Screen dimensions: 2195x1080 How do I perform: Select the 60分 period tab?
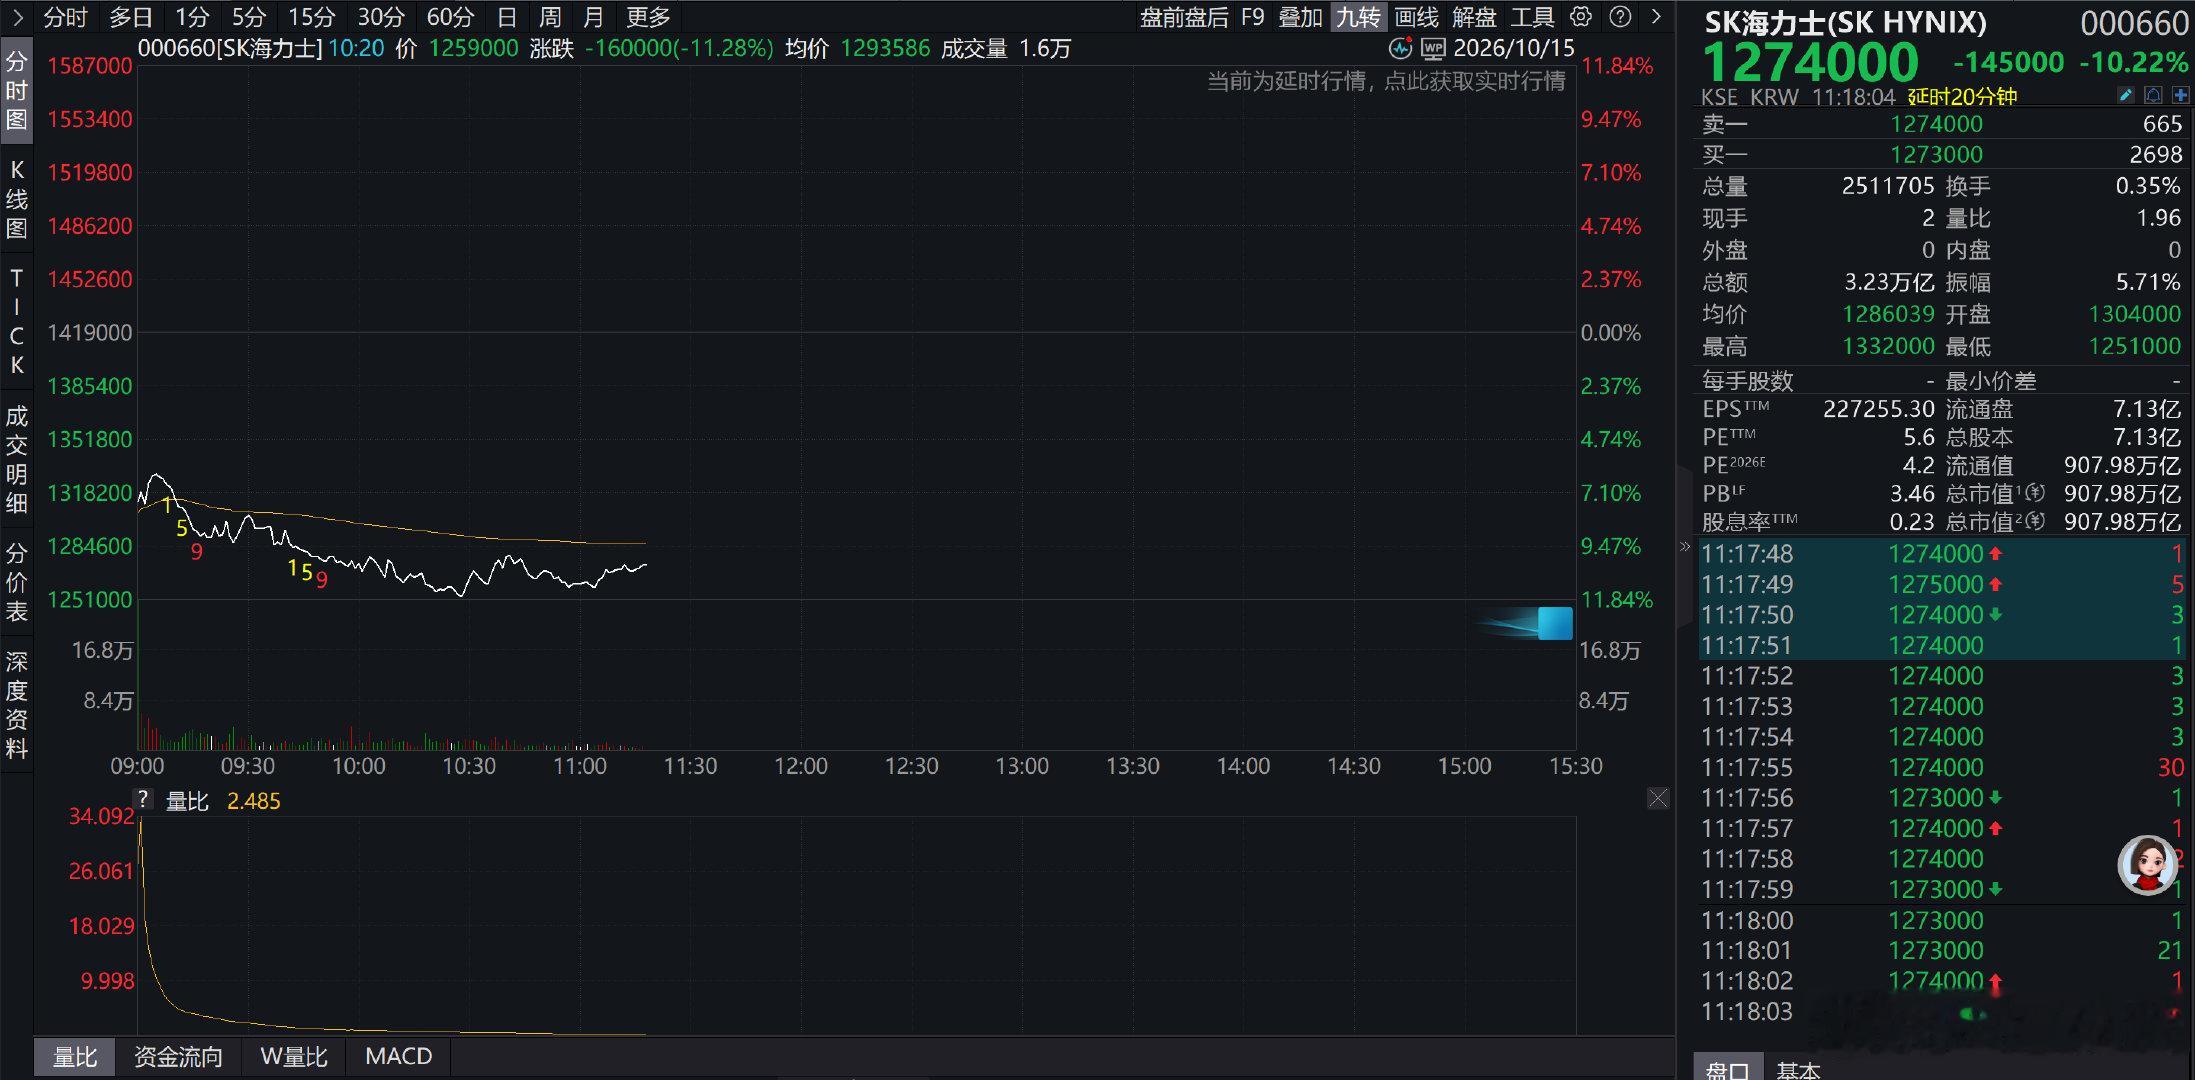tap(450, 17)
